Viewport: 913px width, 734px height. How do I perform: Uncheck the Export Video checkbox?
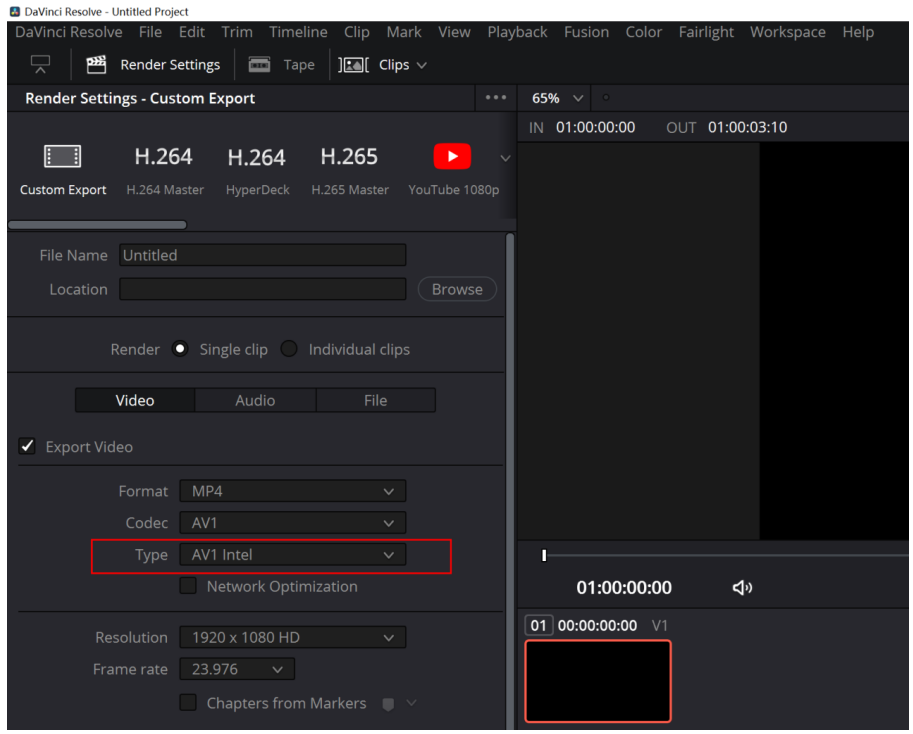[28, 447]
